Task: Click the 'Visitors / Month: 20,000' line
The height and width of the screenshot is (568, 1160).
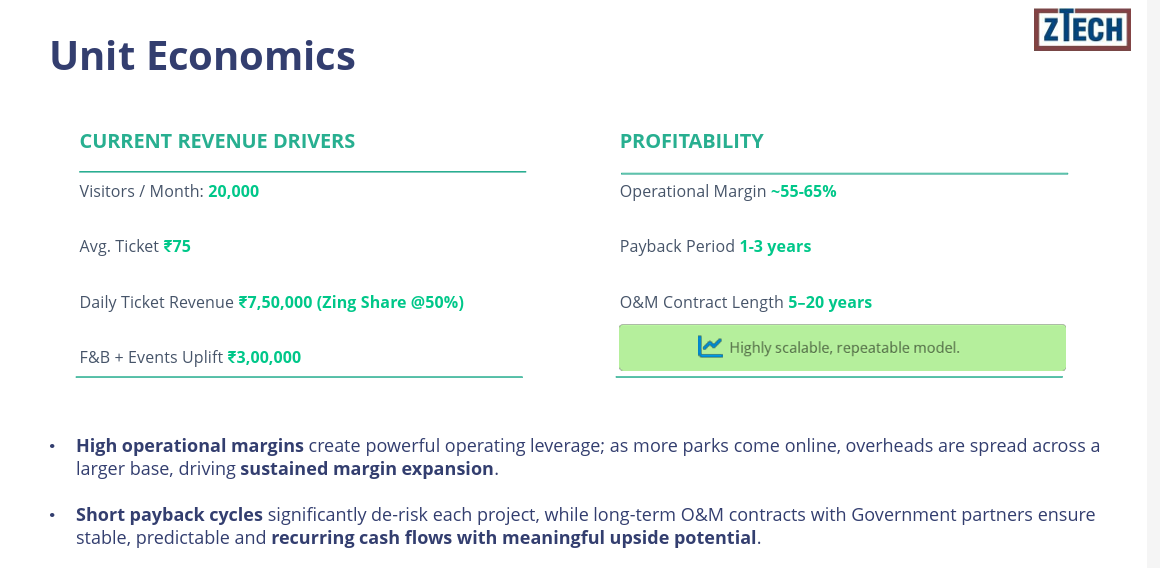Action: (169, 191)
